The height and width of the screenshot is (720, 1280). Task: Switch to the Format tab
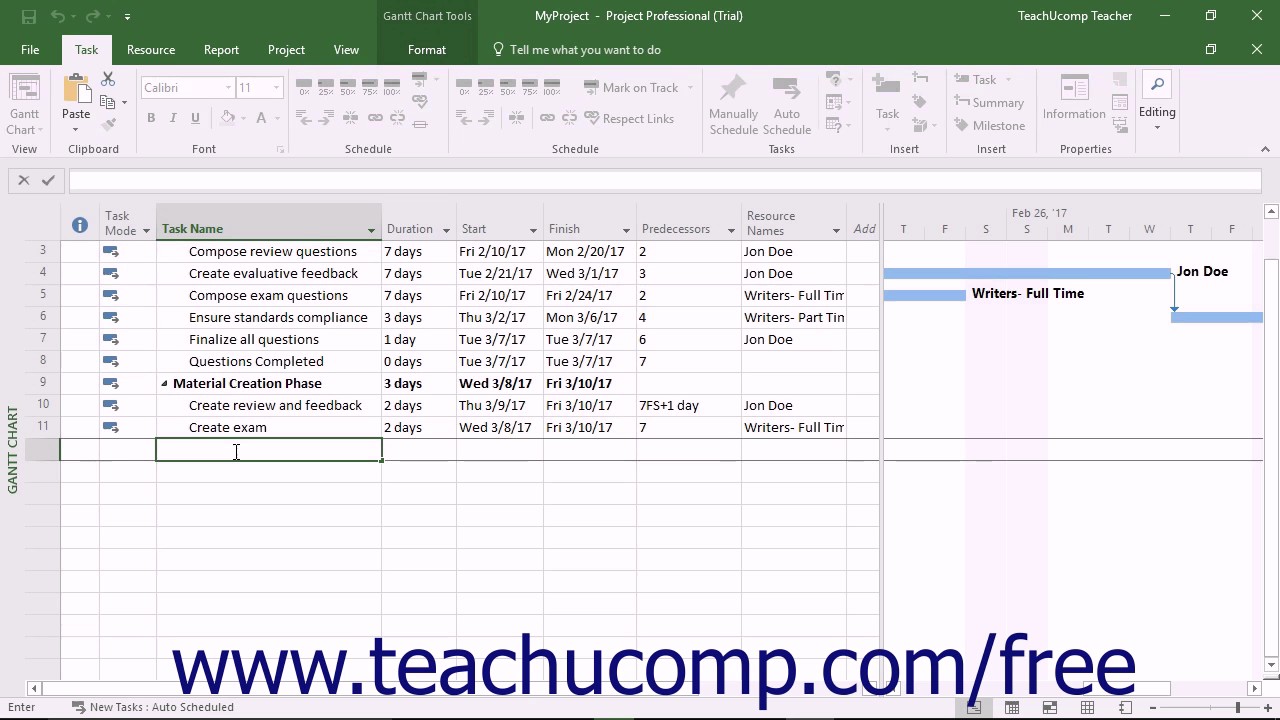tap(427, 50)
